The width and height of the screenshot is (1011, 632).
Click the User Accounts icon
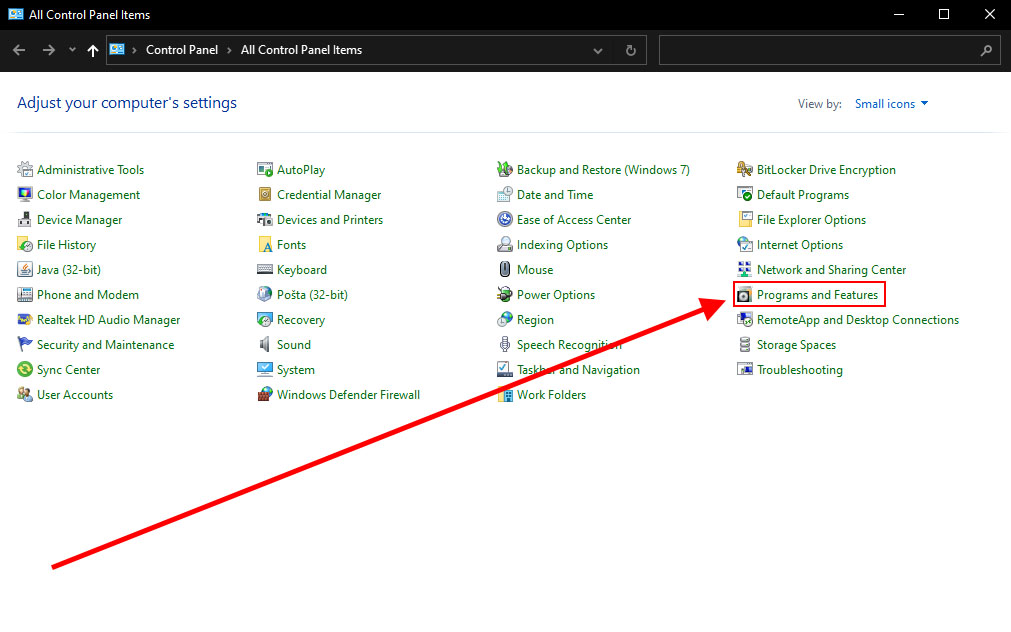click(x=25, y=395)
